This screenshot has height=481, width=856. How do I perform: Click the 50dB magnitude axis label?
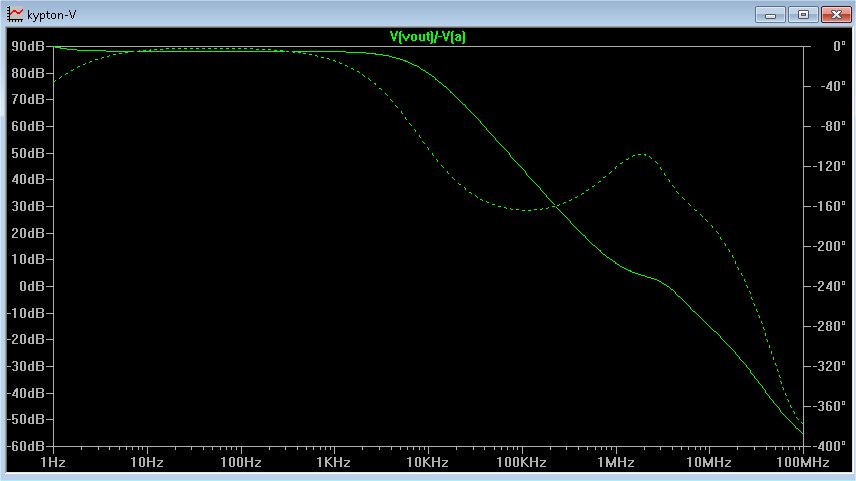click(x=28, y=153)
